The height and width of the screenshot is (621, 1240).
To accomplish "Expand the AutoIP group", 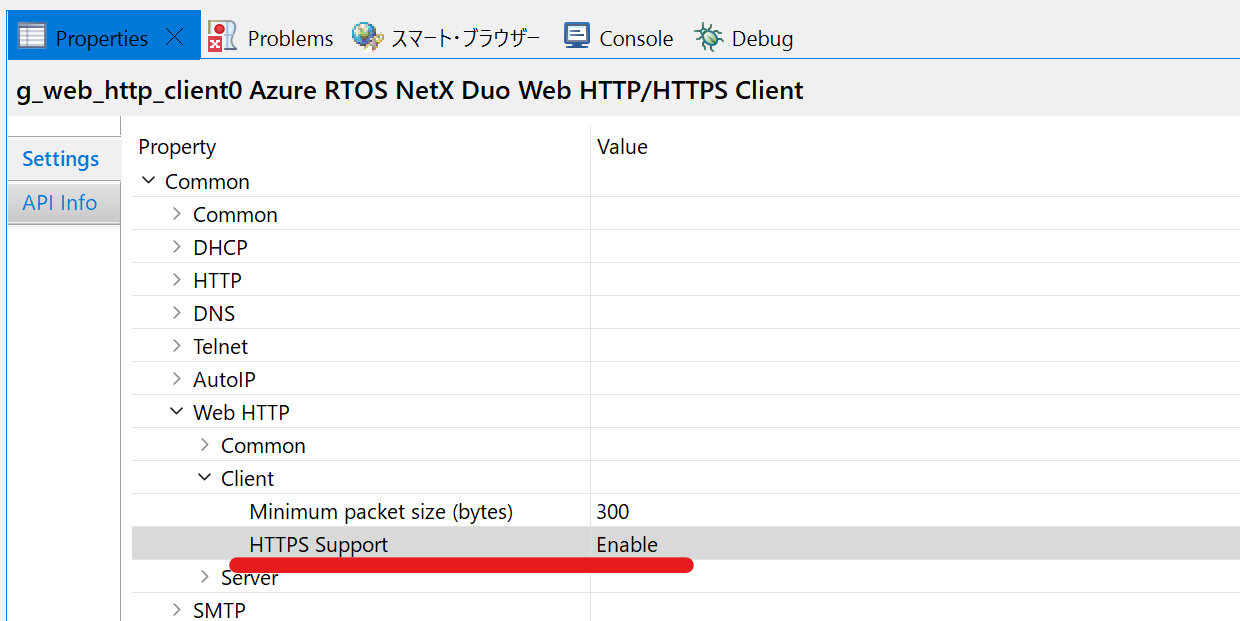I will coord(177,379).
